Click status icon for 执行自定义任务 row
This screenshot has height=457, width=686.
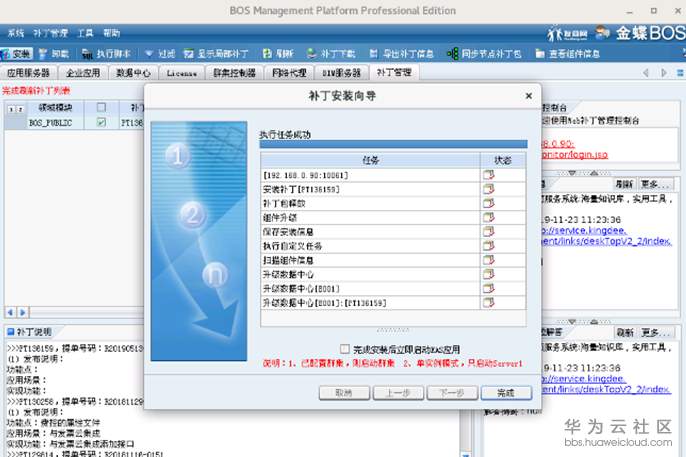pyautogui.click(x=489, y=246)
